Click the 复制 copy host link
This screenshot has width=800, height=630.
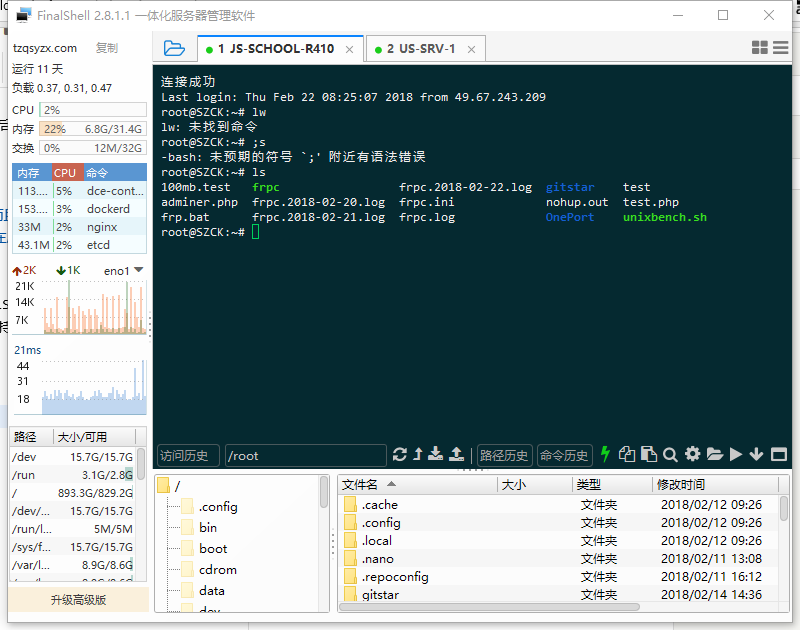[x=107, y=48]
